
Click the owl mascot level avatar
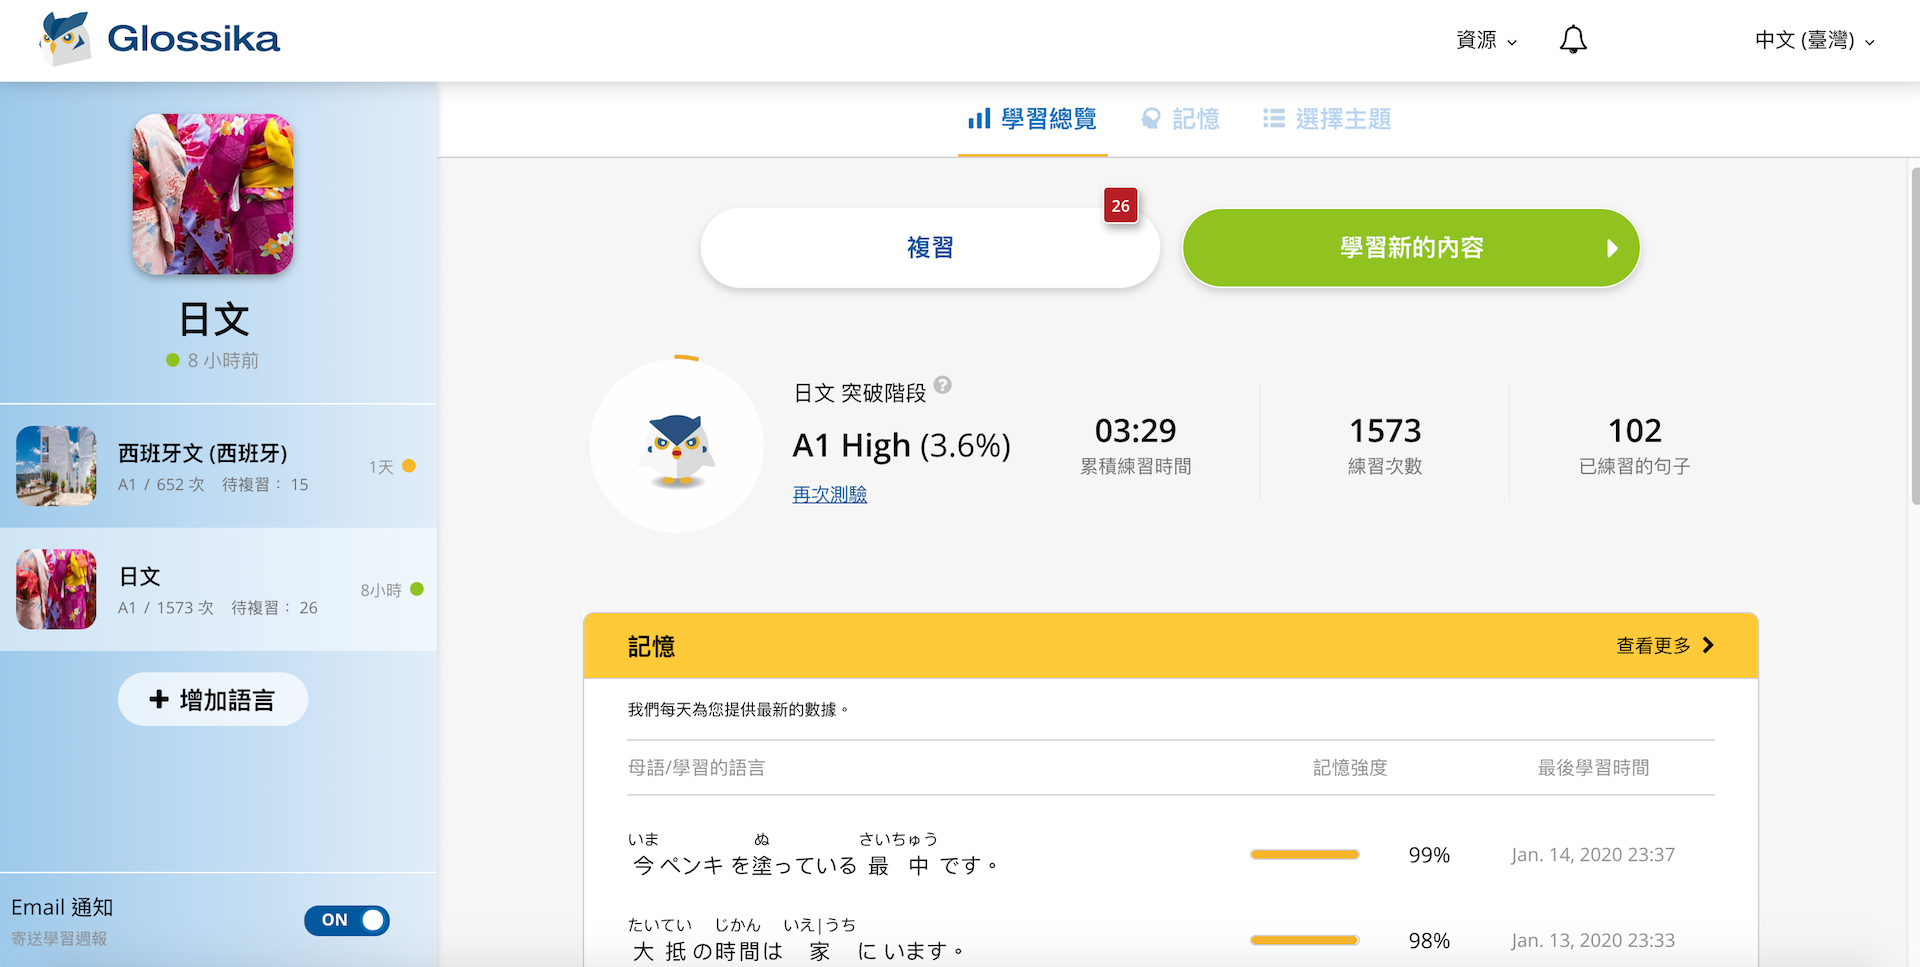[677, 446]
